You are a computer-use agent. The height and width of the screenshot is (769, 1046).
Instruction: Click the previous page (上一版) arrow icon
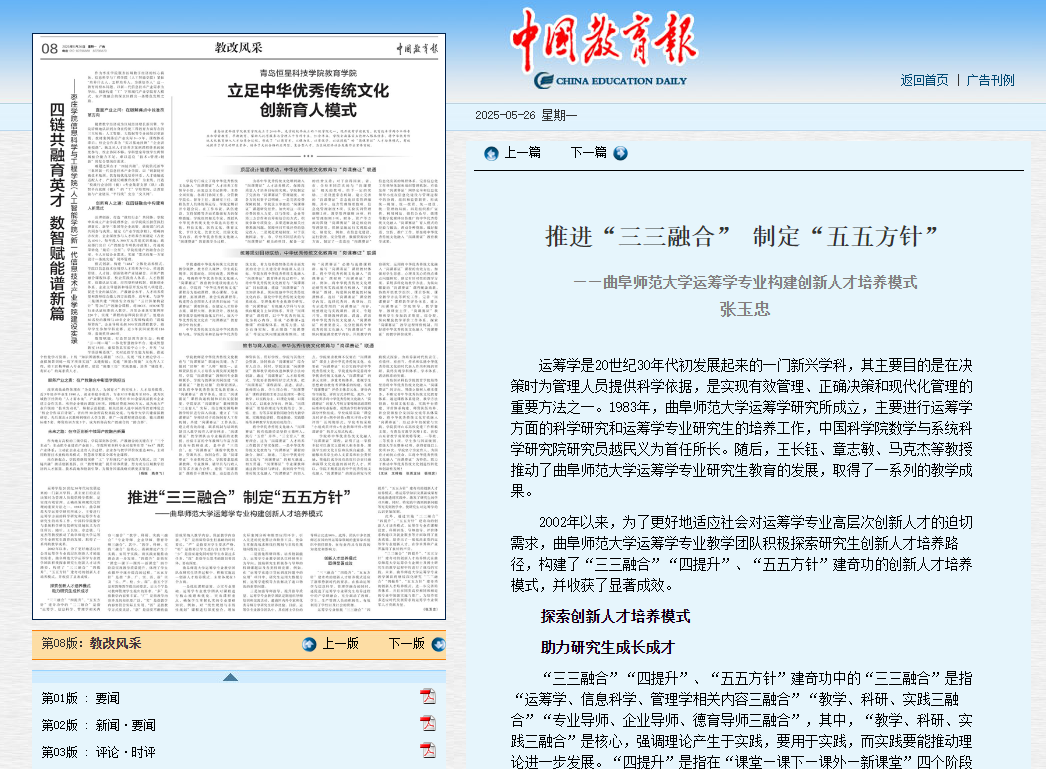(x=309, y=644)
